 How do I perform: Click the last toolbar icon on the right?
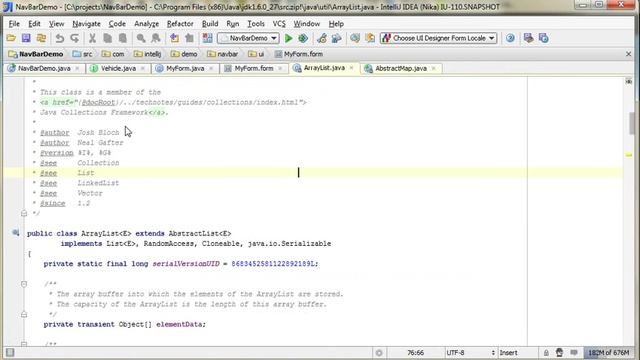pos(544,38)
